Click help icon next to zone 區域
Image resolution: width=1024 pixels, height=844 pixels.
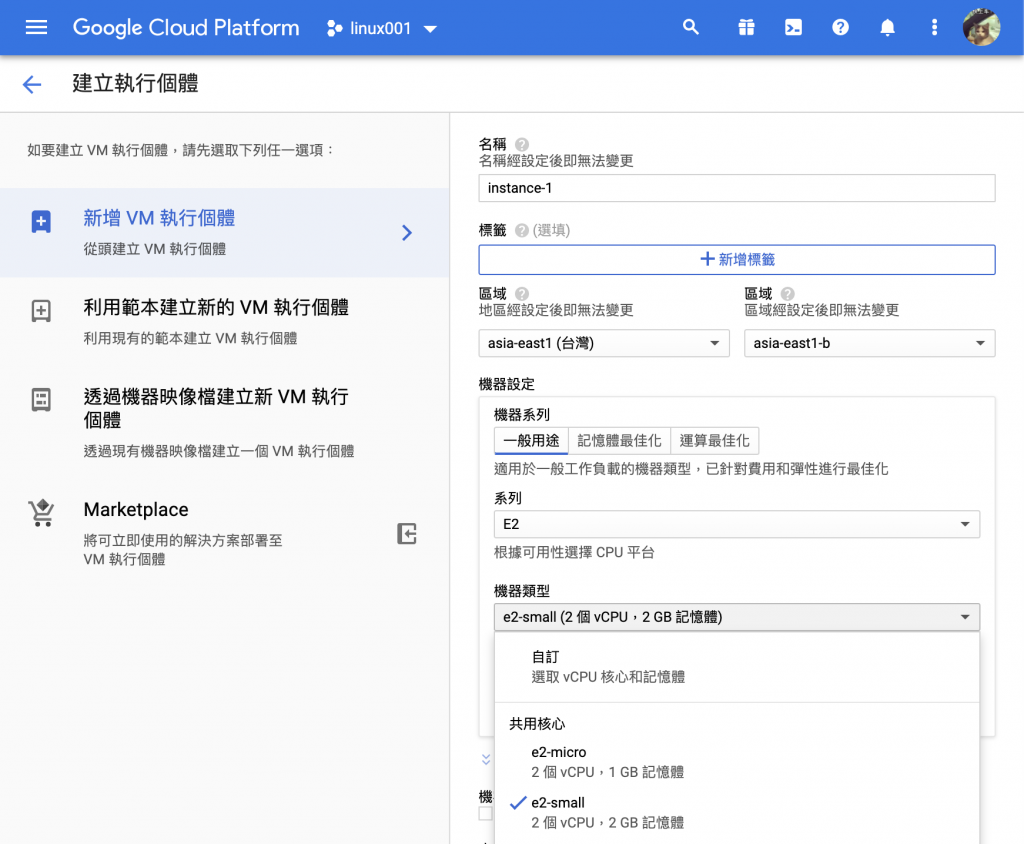pos(788,294)
